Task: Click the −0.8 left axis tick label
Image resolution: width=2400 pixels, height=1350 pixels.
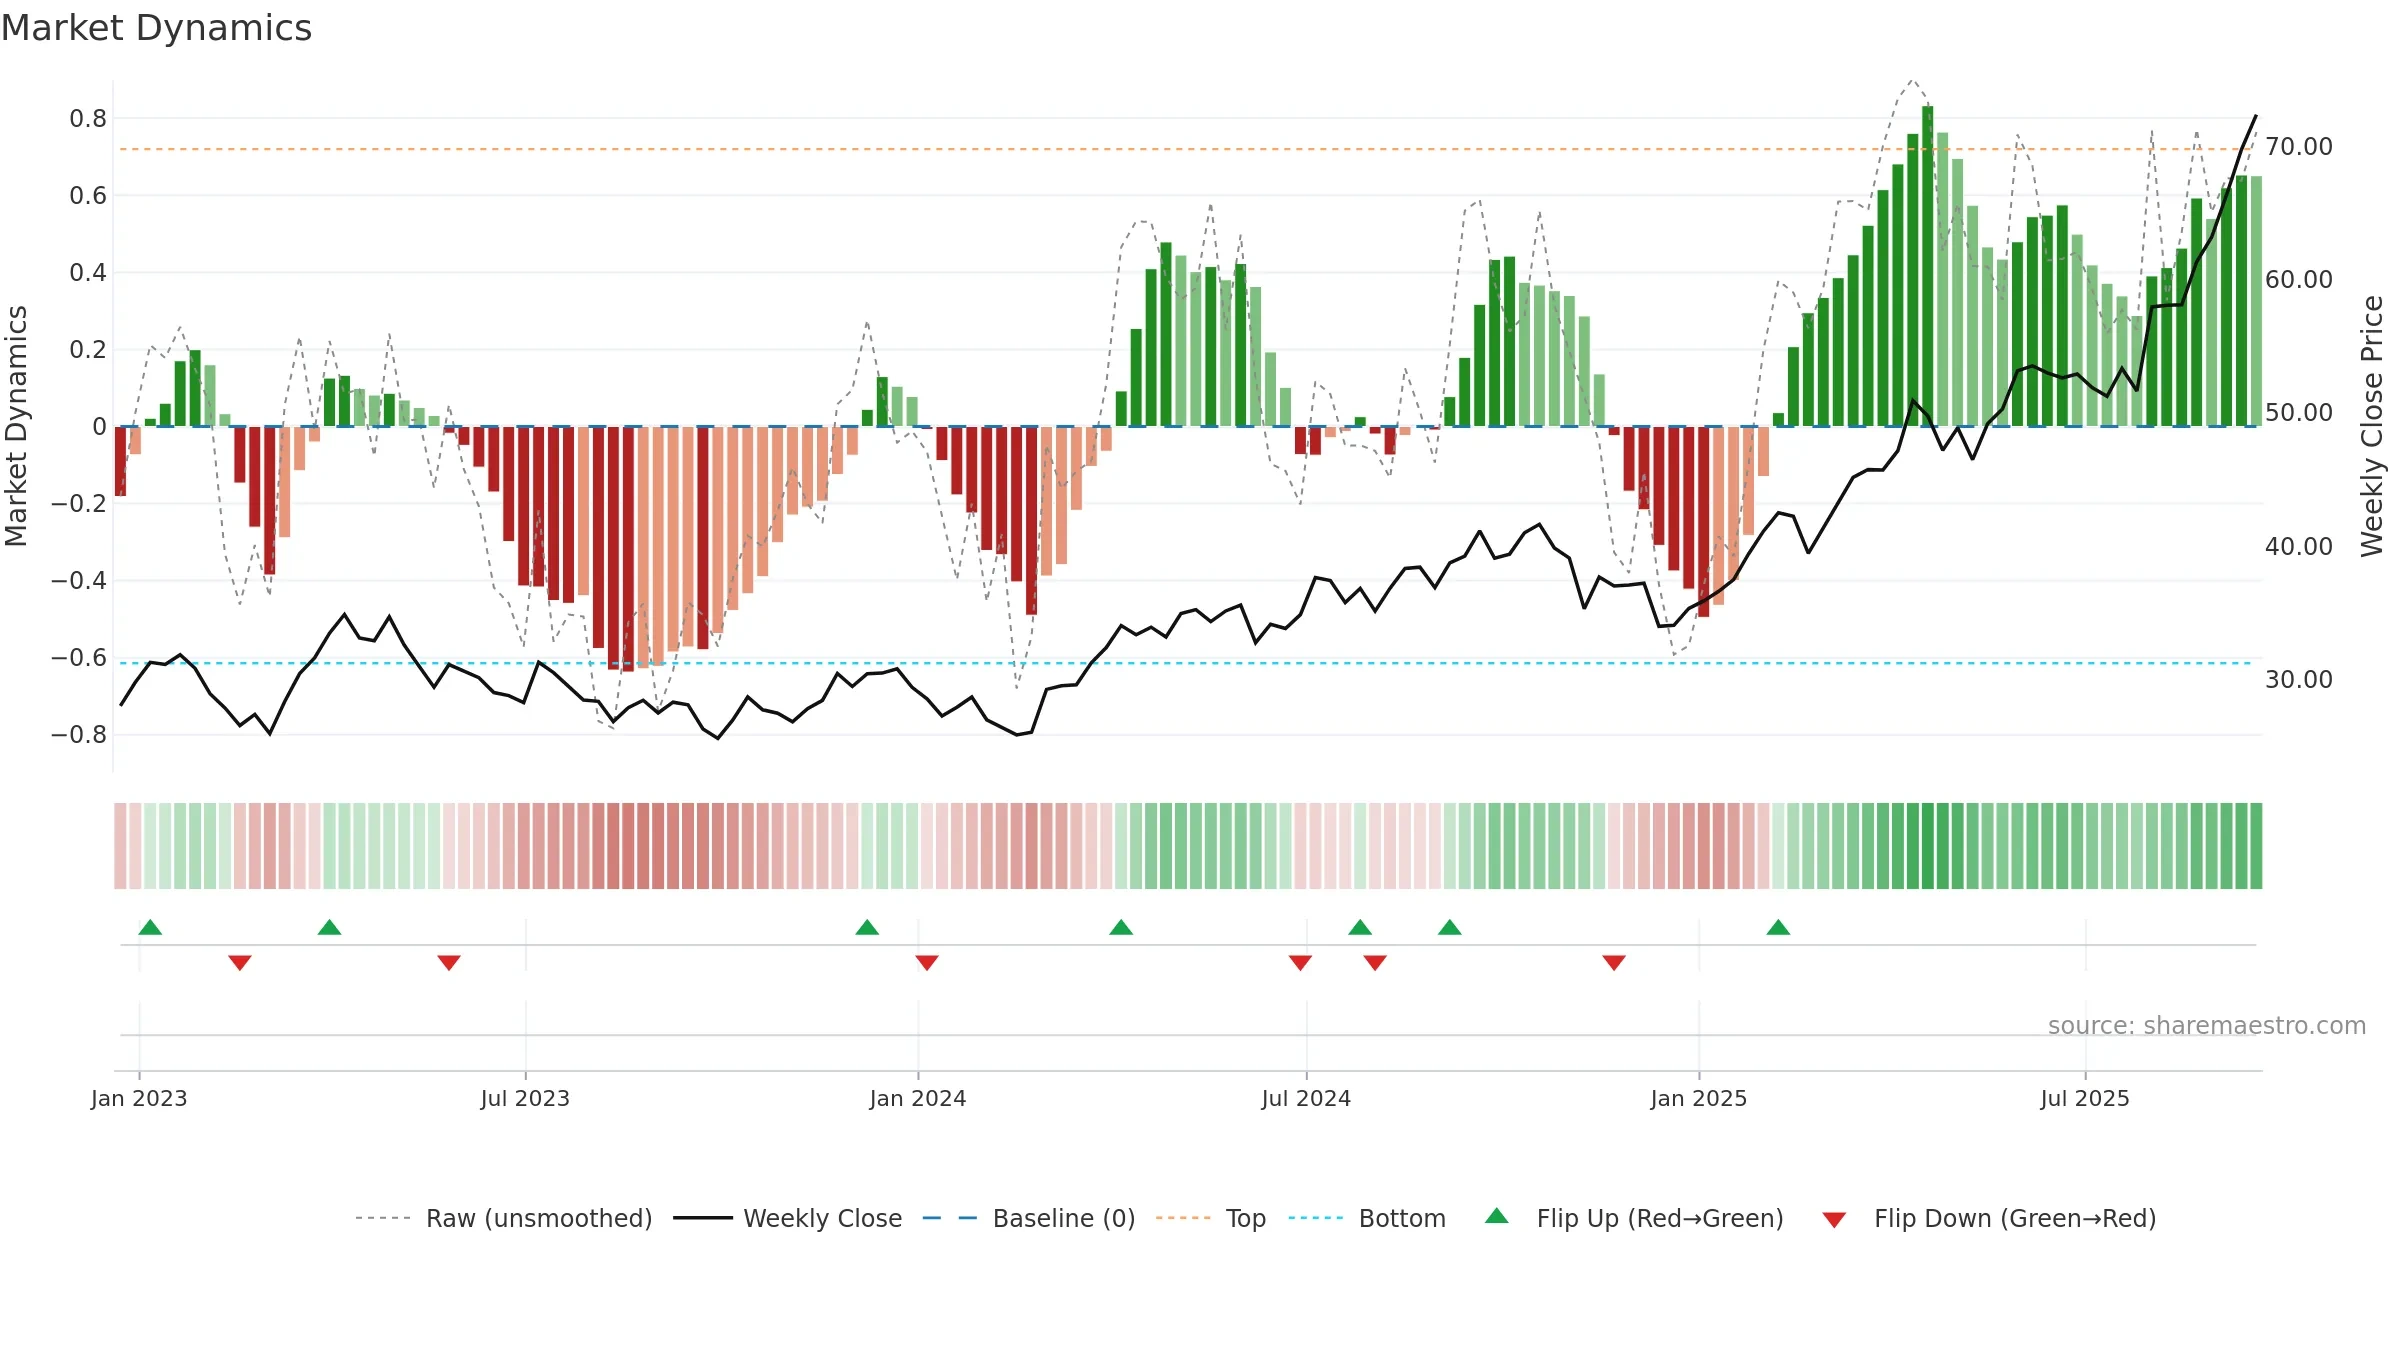Action: (79, 735)
